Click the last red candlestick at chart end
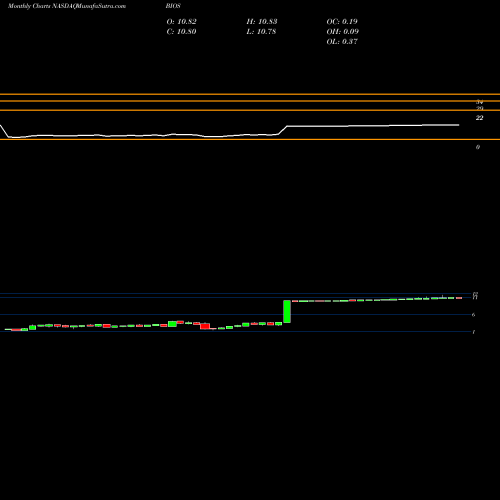 tap(459, 298)
